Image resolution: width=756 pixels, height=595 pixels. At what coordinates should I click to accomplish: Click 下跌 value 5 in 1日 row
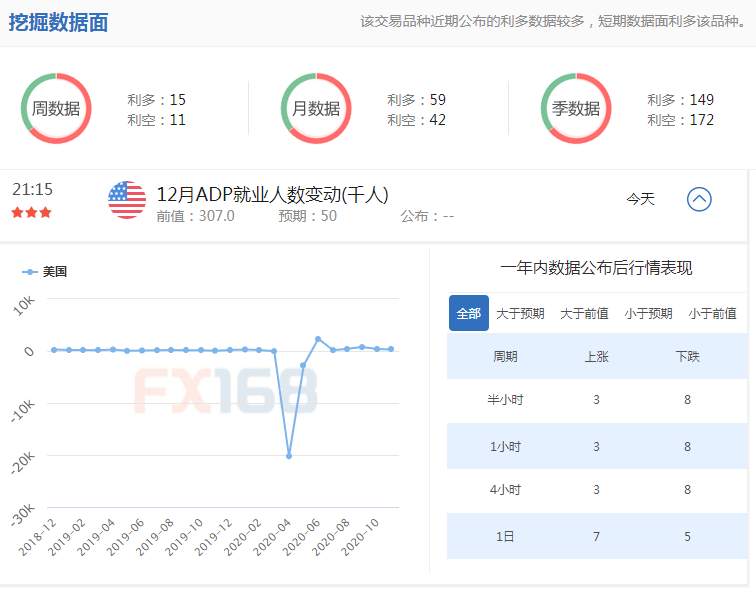tap(688, 536)
